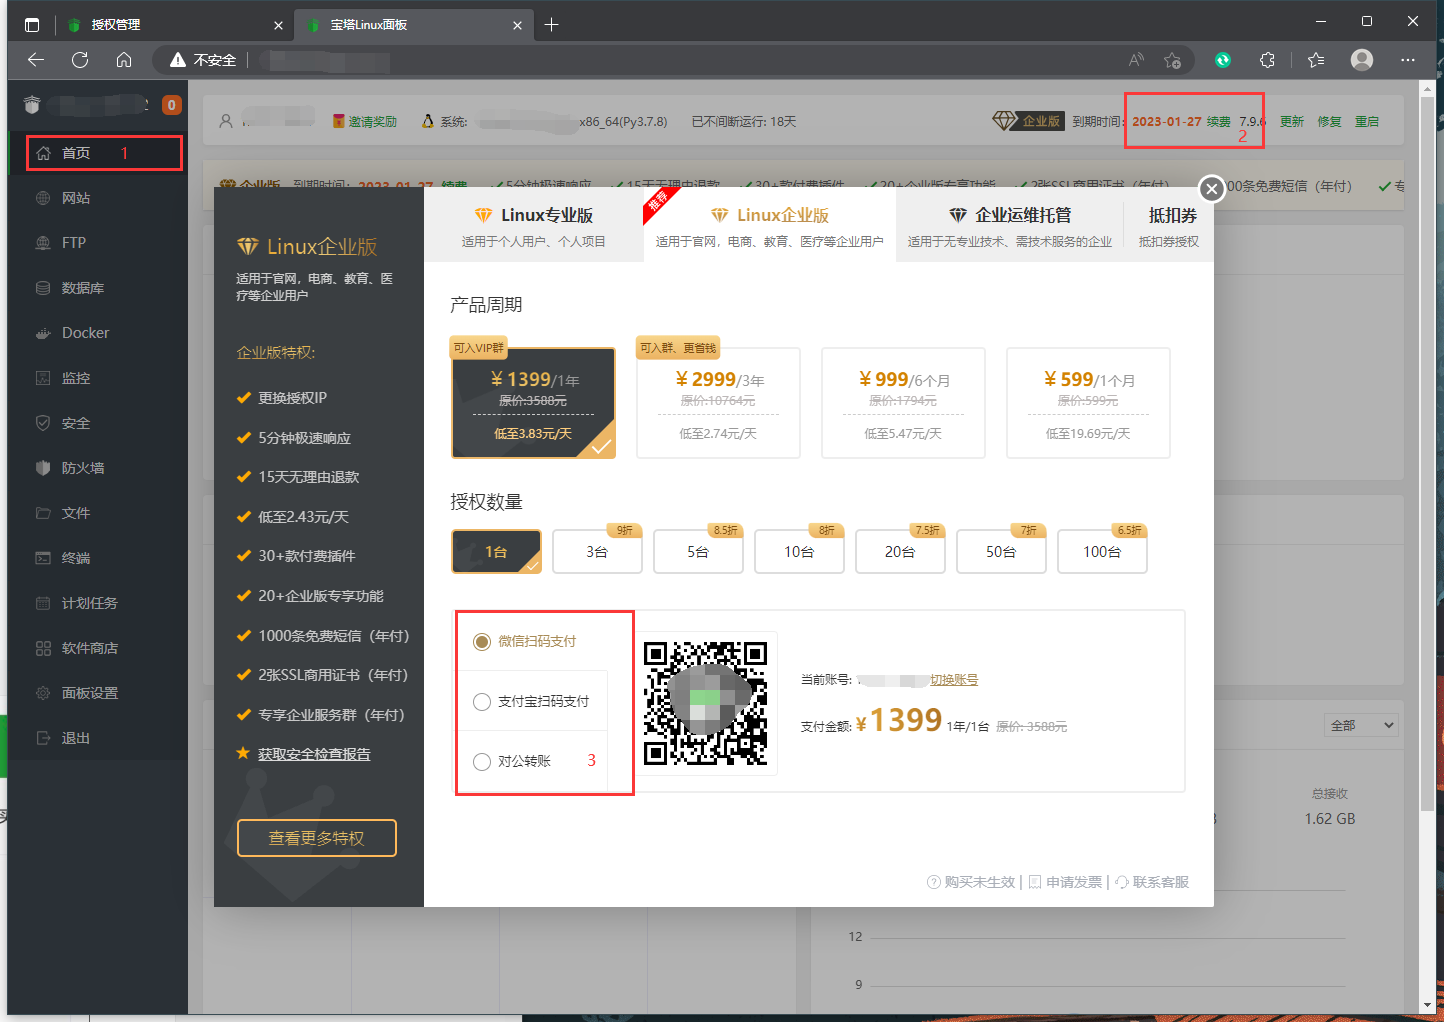This screenshot has height=1022, width=1444.
Task: Click the 重启 link
Action: click(x=1367, y=121)
